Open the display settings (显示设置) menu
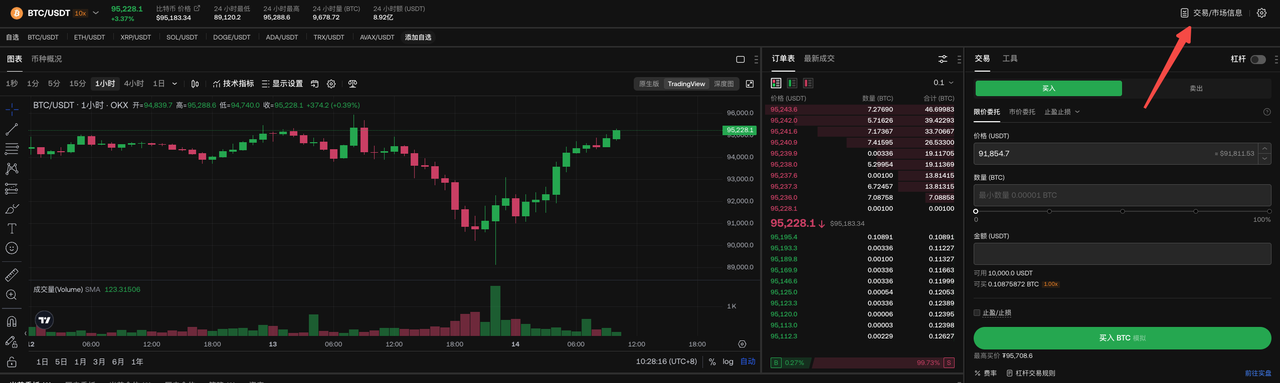The image size is (1280, 383). point(282,84)
